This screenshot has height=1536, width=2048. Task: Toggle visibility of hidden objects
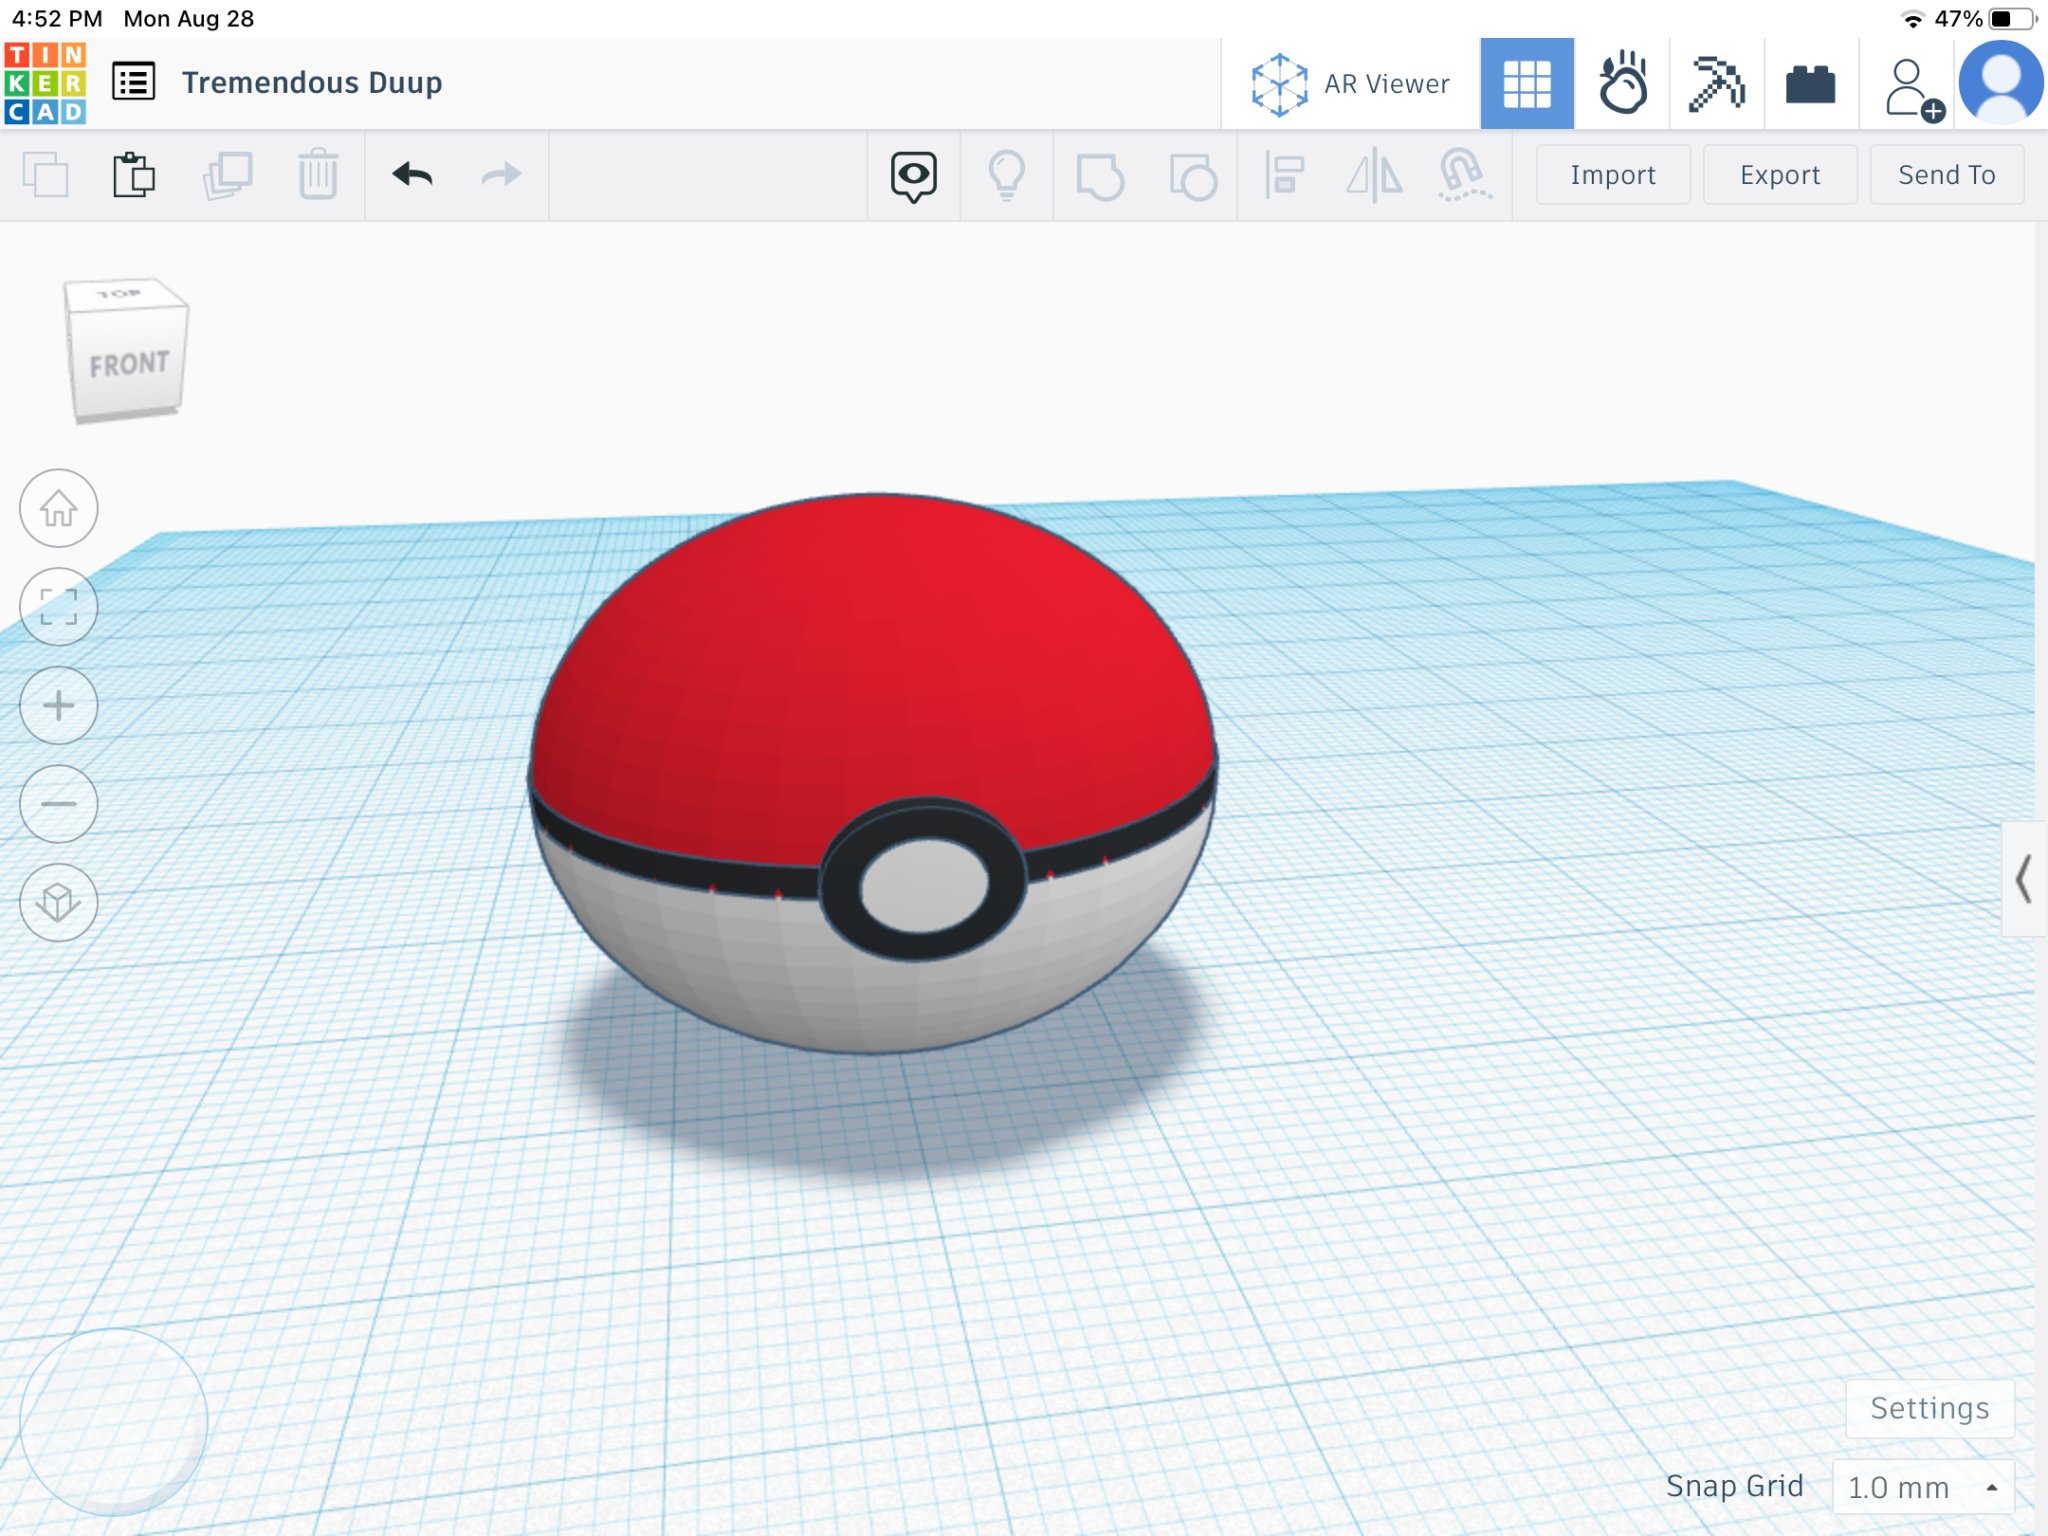[1007, 175]
